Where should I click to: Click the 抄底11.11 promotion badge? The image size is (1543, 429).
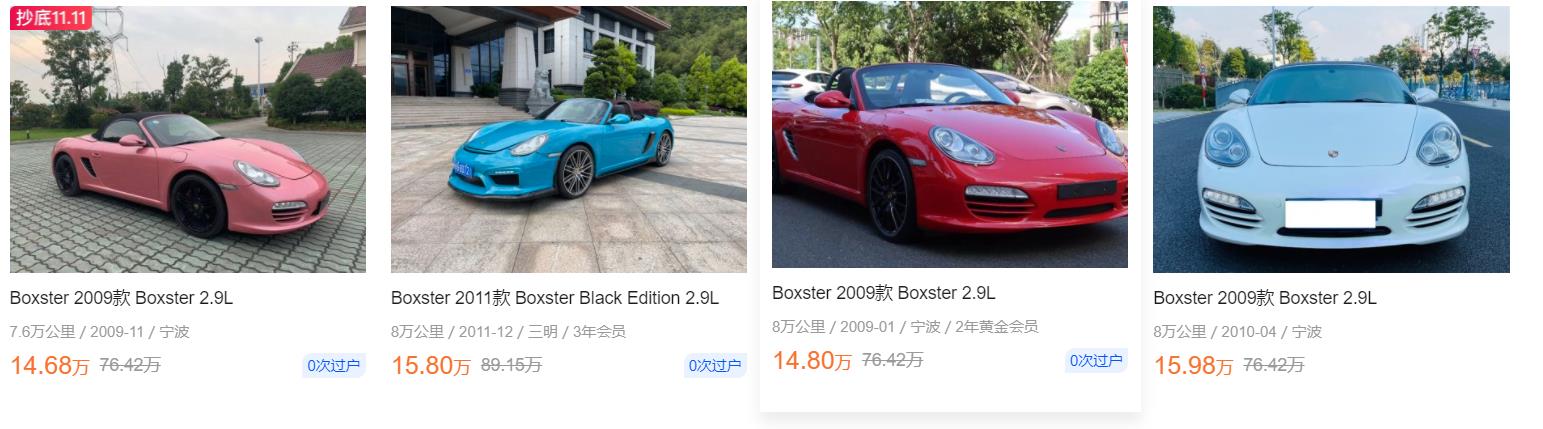point(51,17)
